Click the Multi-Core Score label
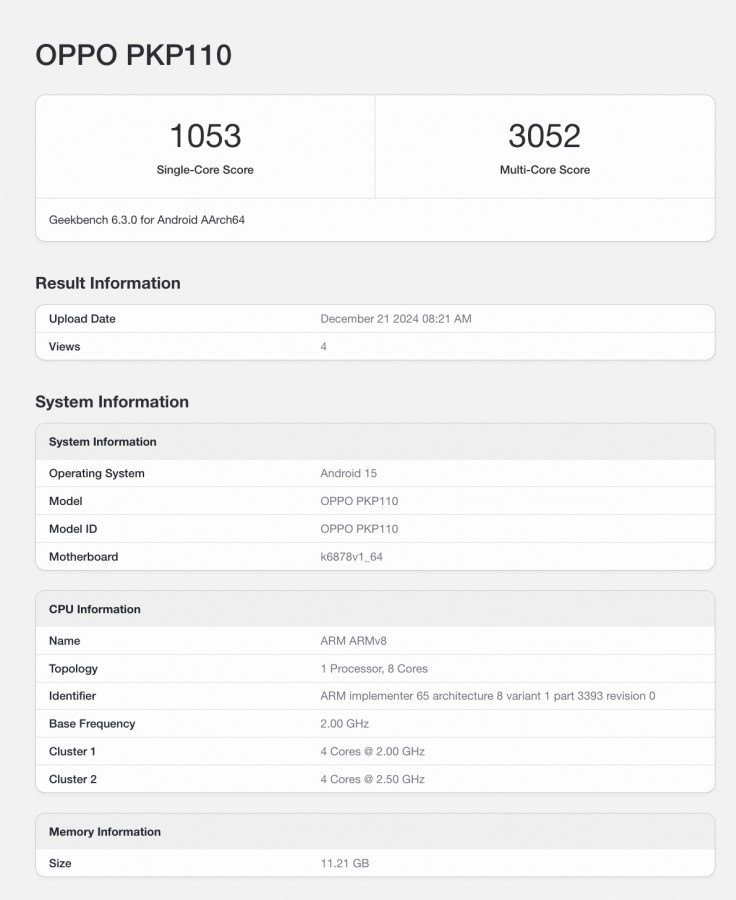The width and height of the screenshot is (736, 900). pos(545,170)
